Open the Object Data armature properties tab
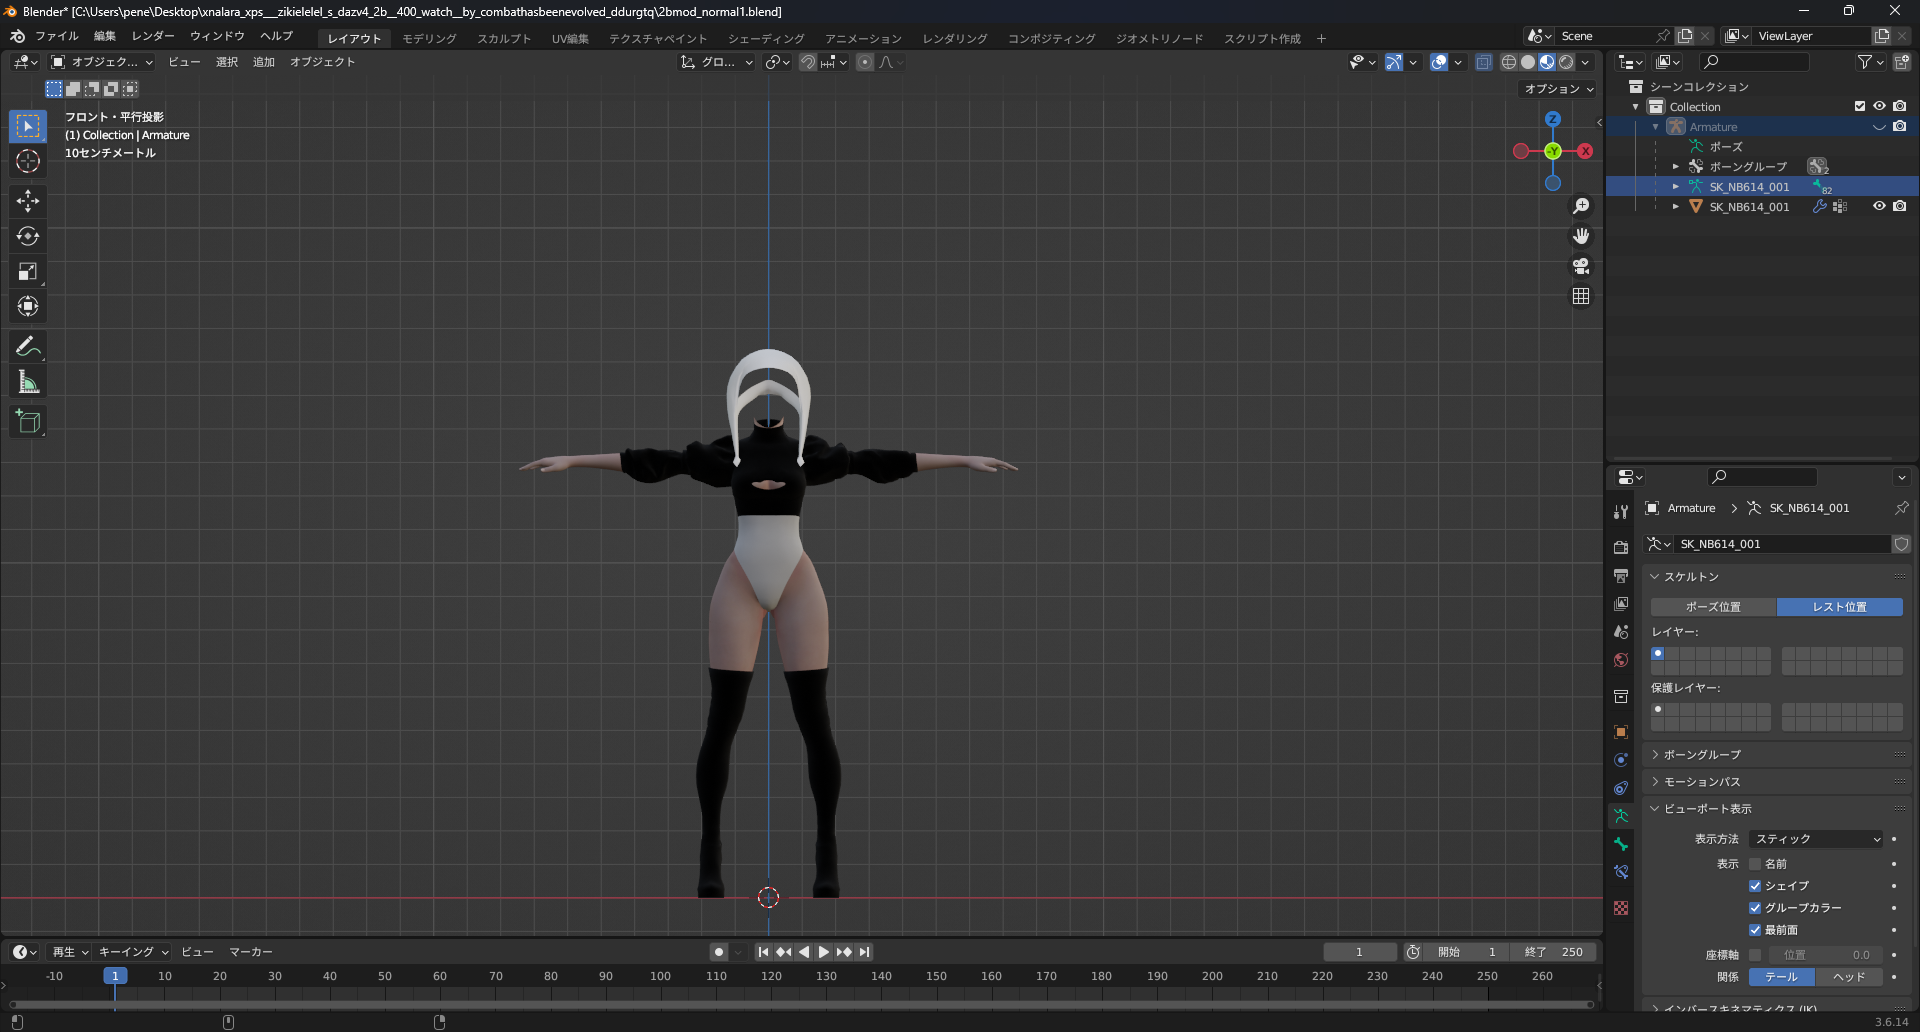Viewport: 1920px width, 1032px height. 1621,816
